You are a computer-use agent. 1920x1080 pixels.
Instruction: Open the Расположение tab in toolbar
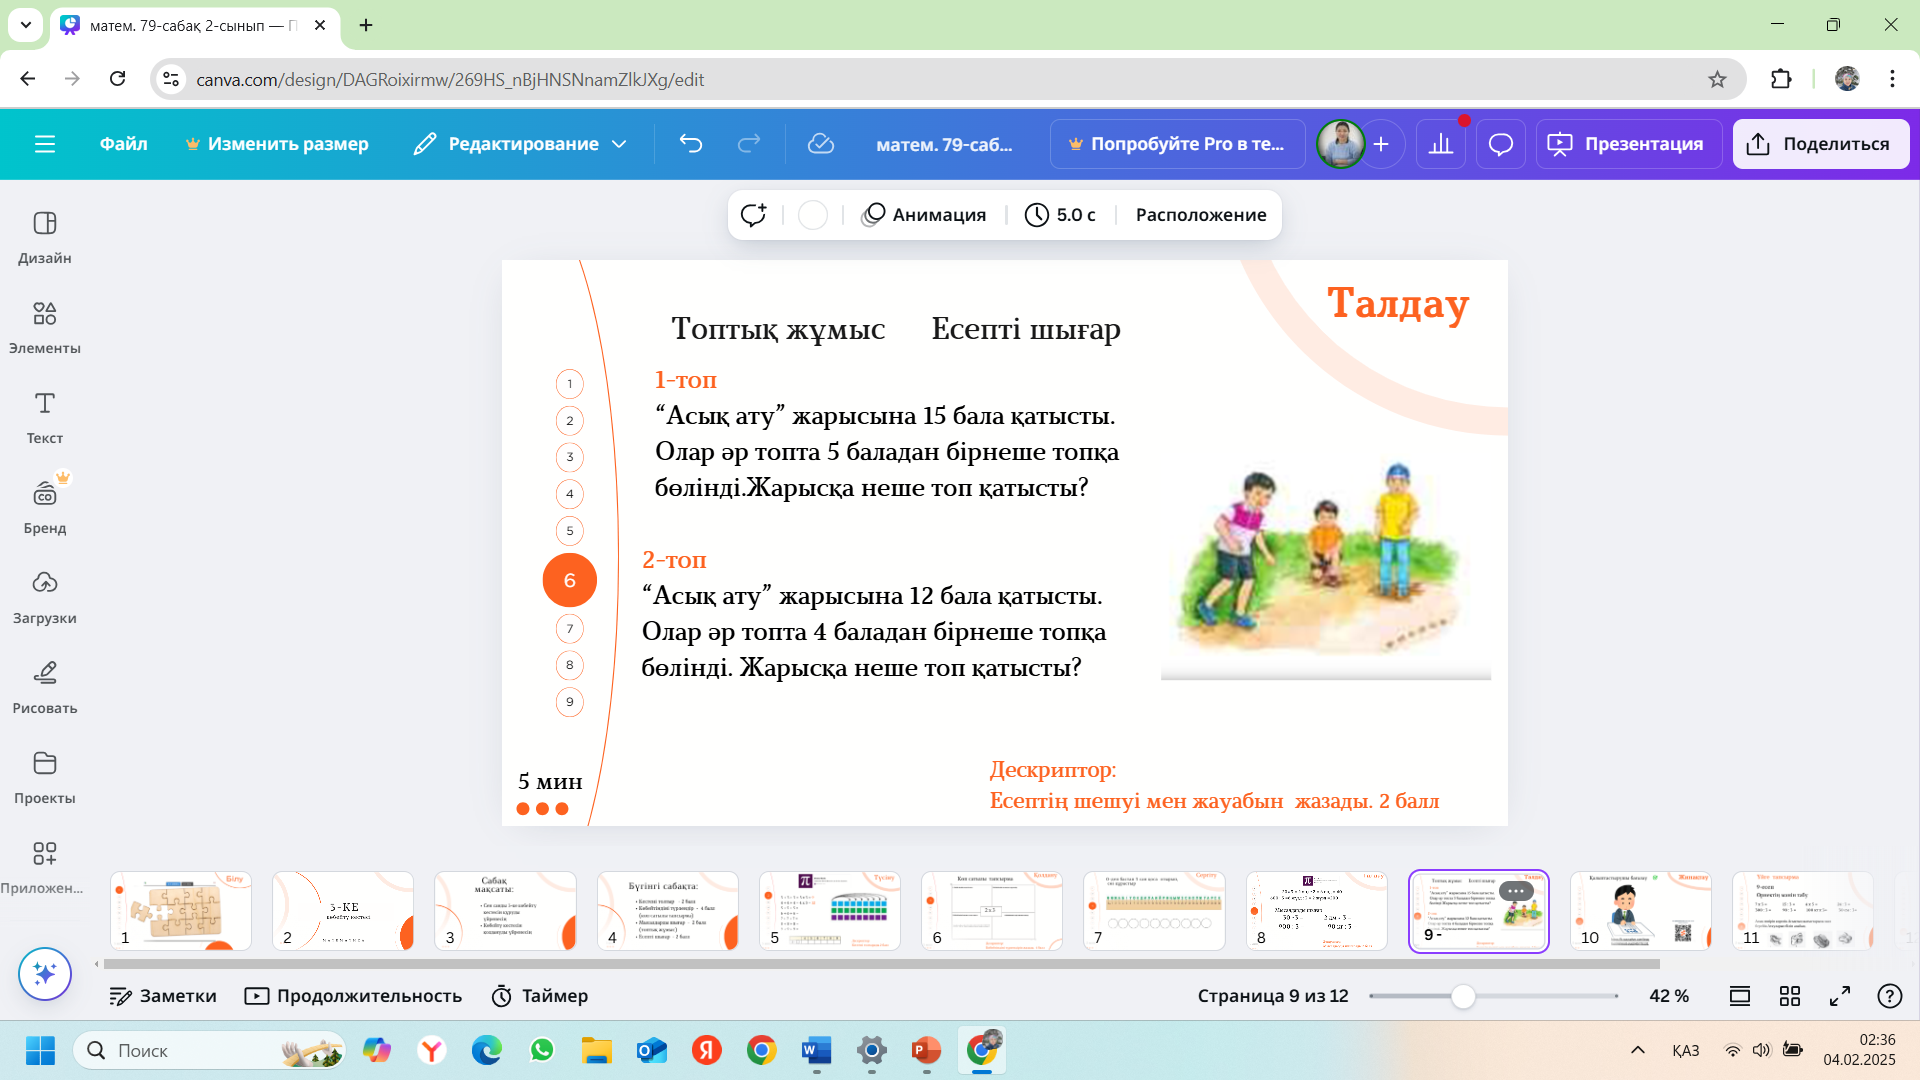click(x=1200, y=215)
